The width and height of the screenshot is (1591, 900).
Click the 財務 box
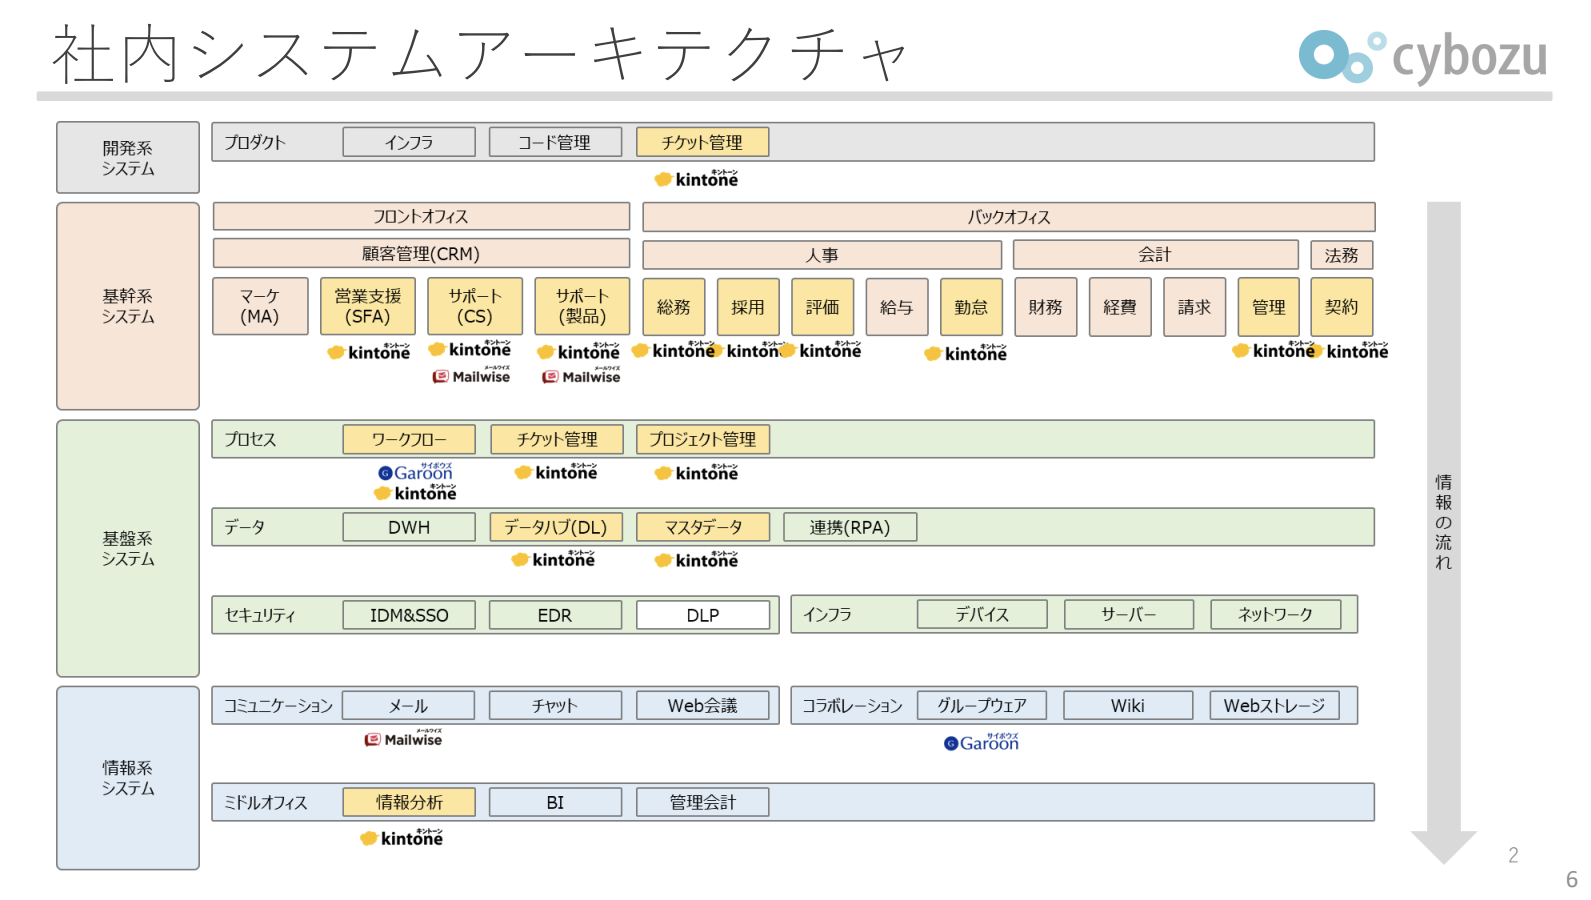[x=1046, y=307]
